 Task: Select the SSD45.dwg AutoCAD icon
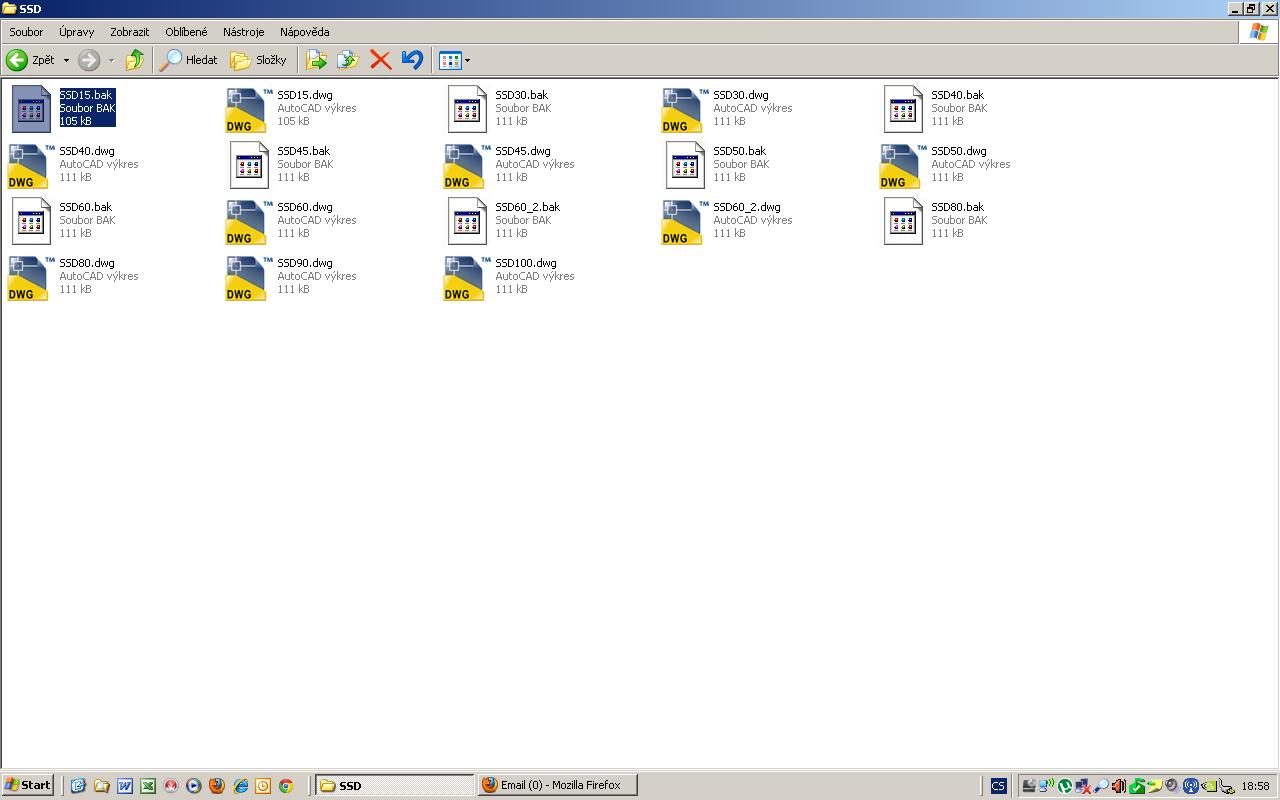(x=467, y=165)
